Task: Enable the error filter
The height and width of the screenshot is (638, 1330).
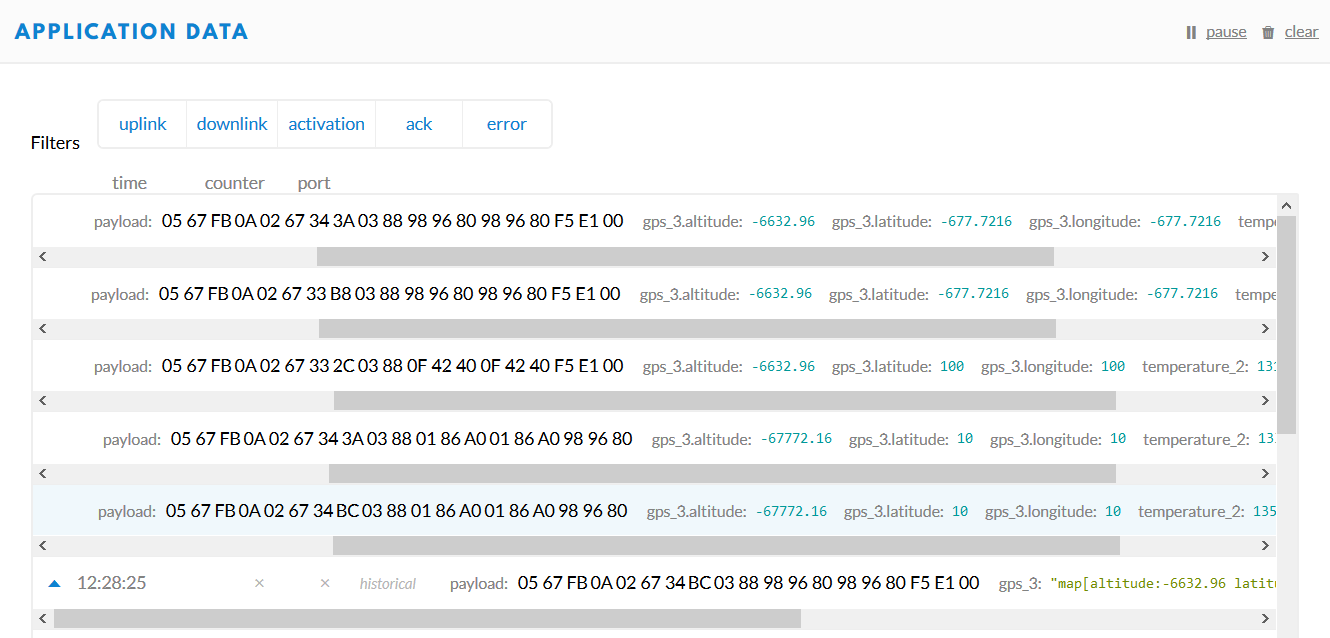Action: tap(506, 124)
